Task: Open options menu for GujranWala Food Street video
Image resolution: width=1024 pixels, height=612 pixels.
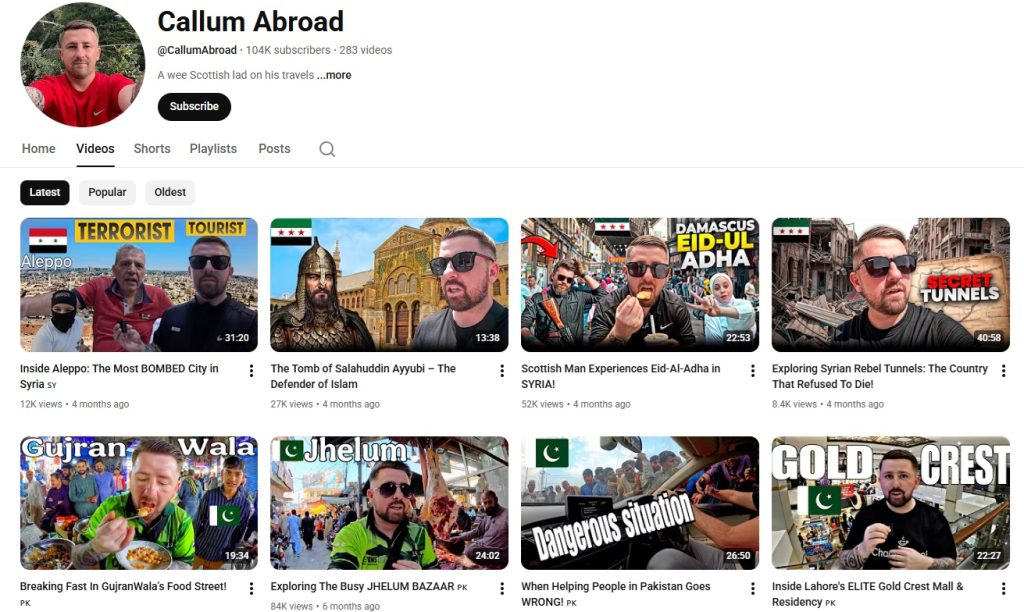Action: (x=251, y=589)
